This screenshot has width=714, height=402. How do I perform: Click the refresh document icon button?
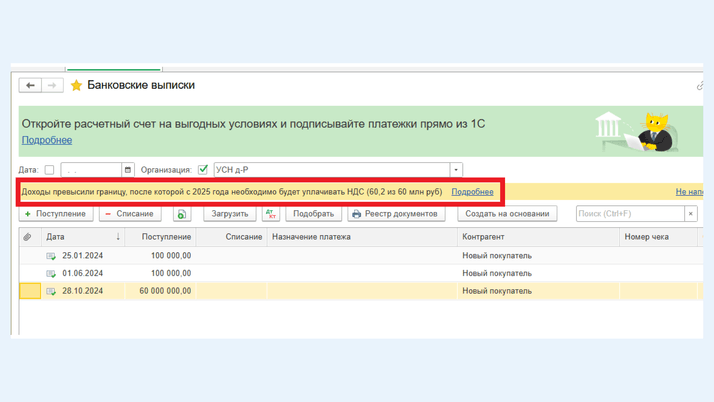[182, 214]
